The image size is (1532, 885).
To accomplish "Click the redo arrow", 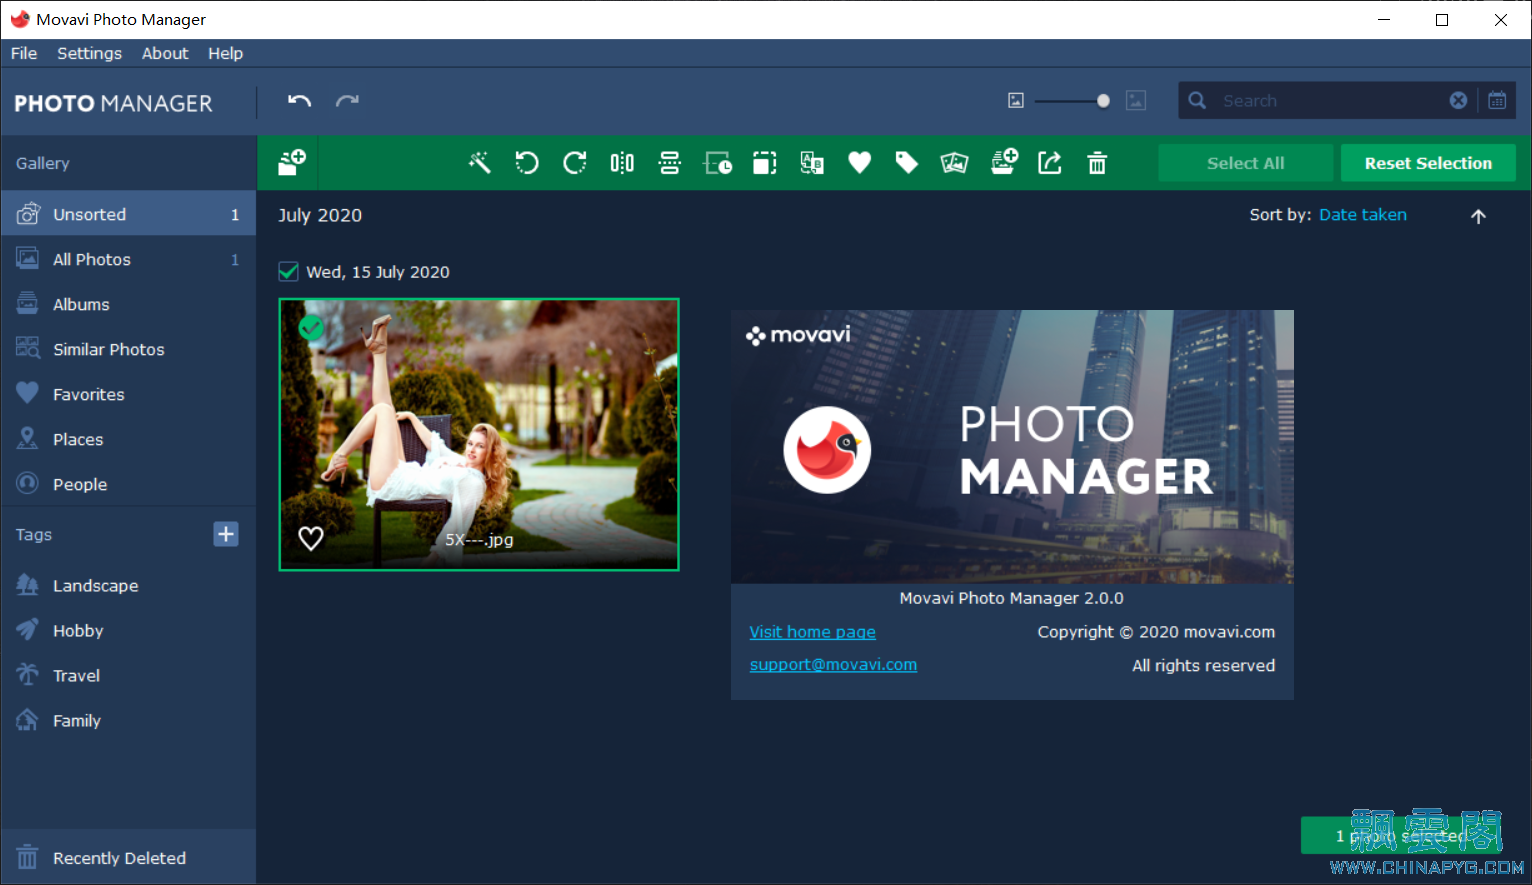I will click(347, 100).
